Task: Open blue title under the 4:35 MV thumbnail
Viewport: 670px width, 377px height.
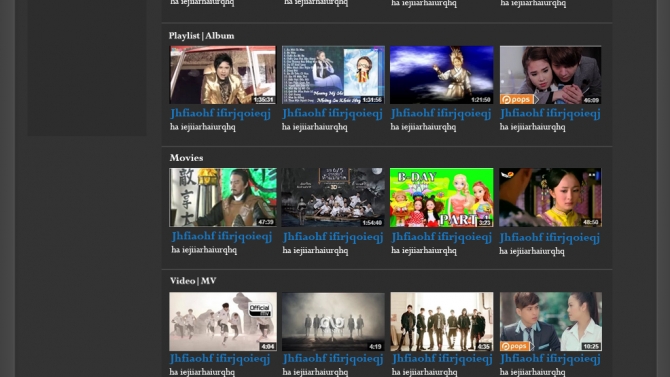Action: tap(442, 359)
